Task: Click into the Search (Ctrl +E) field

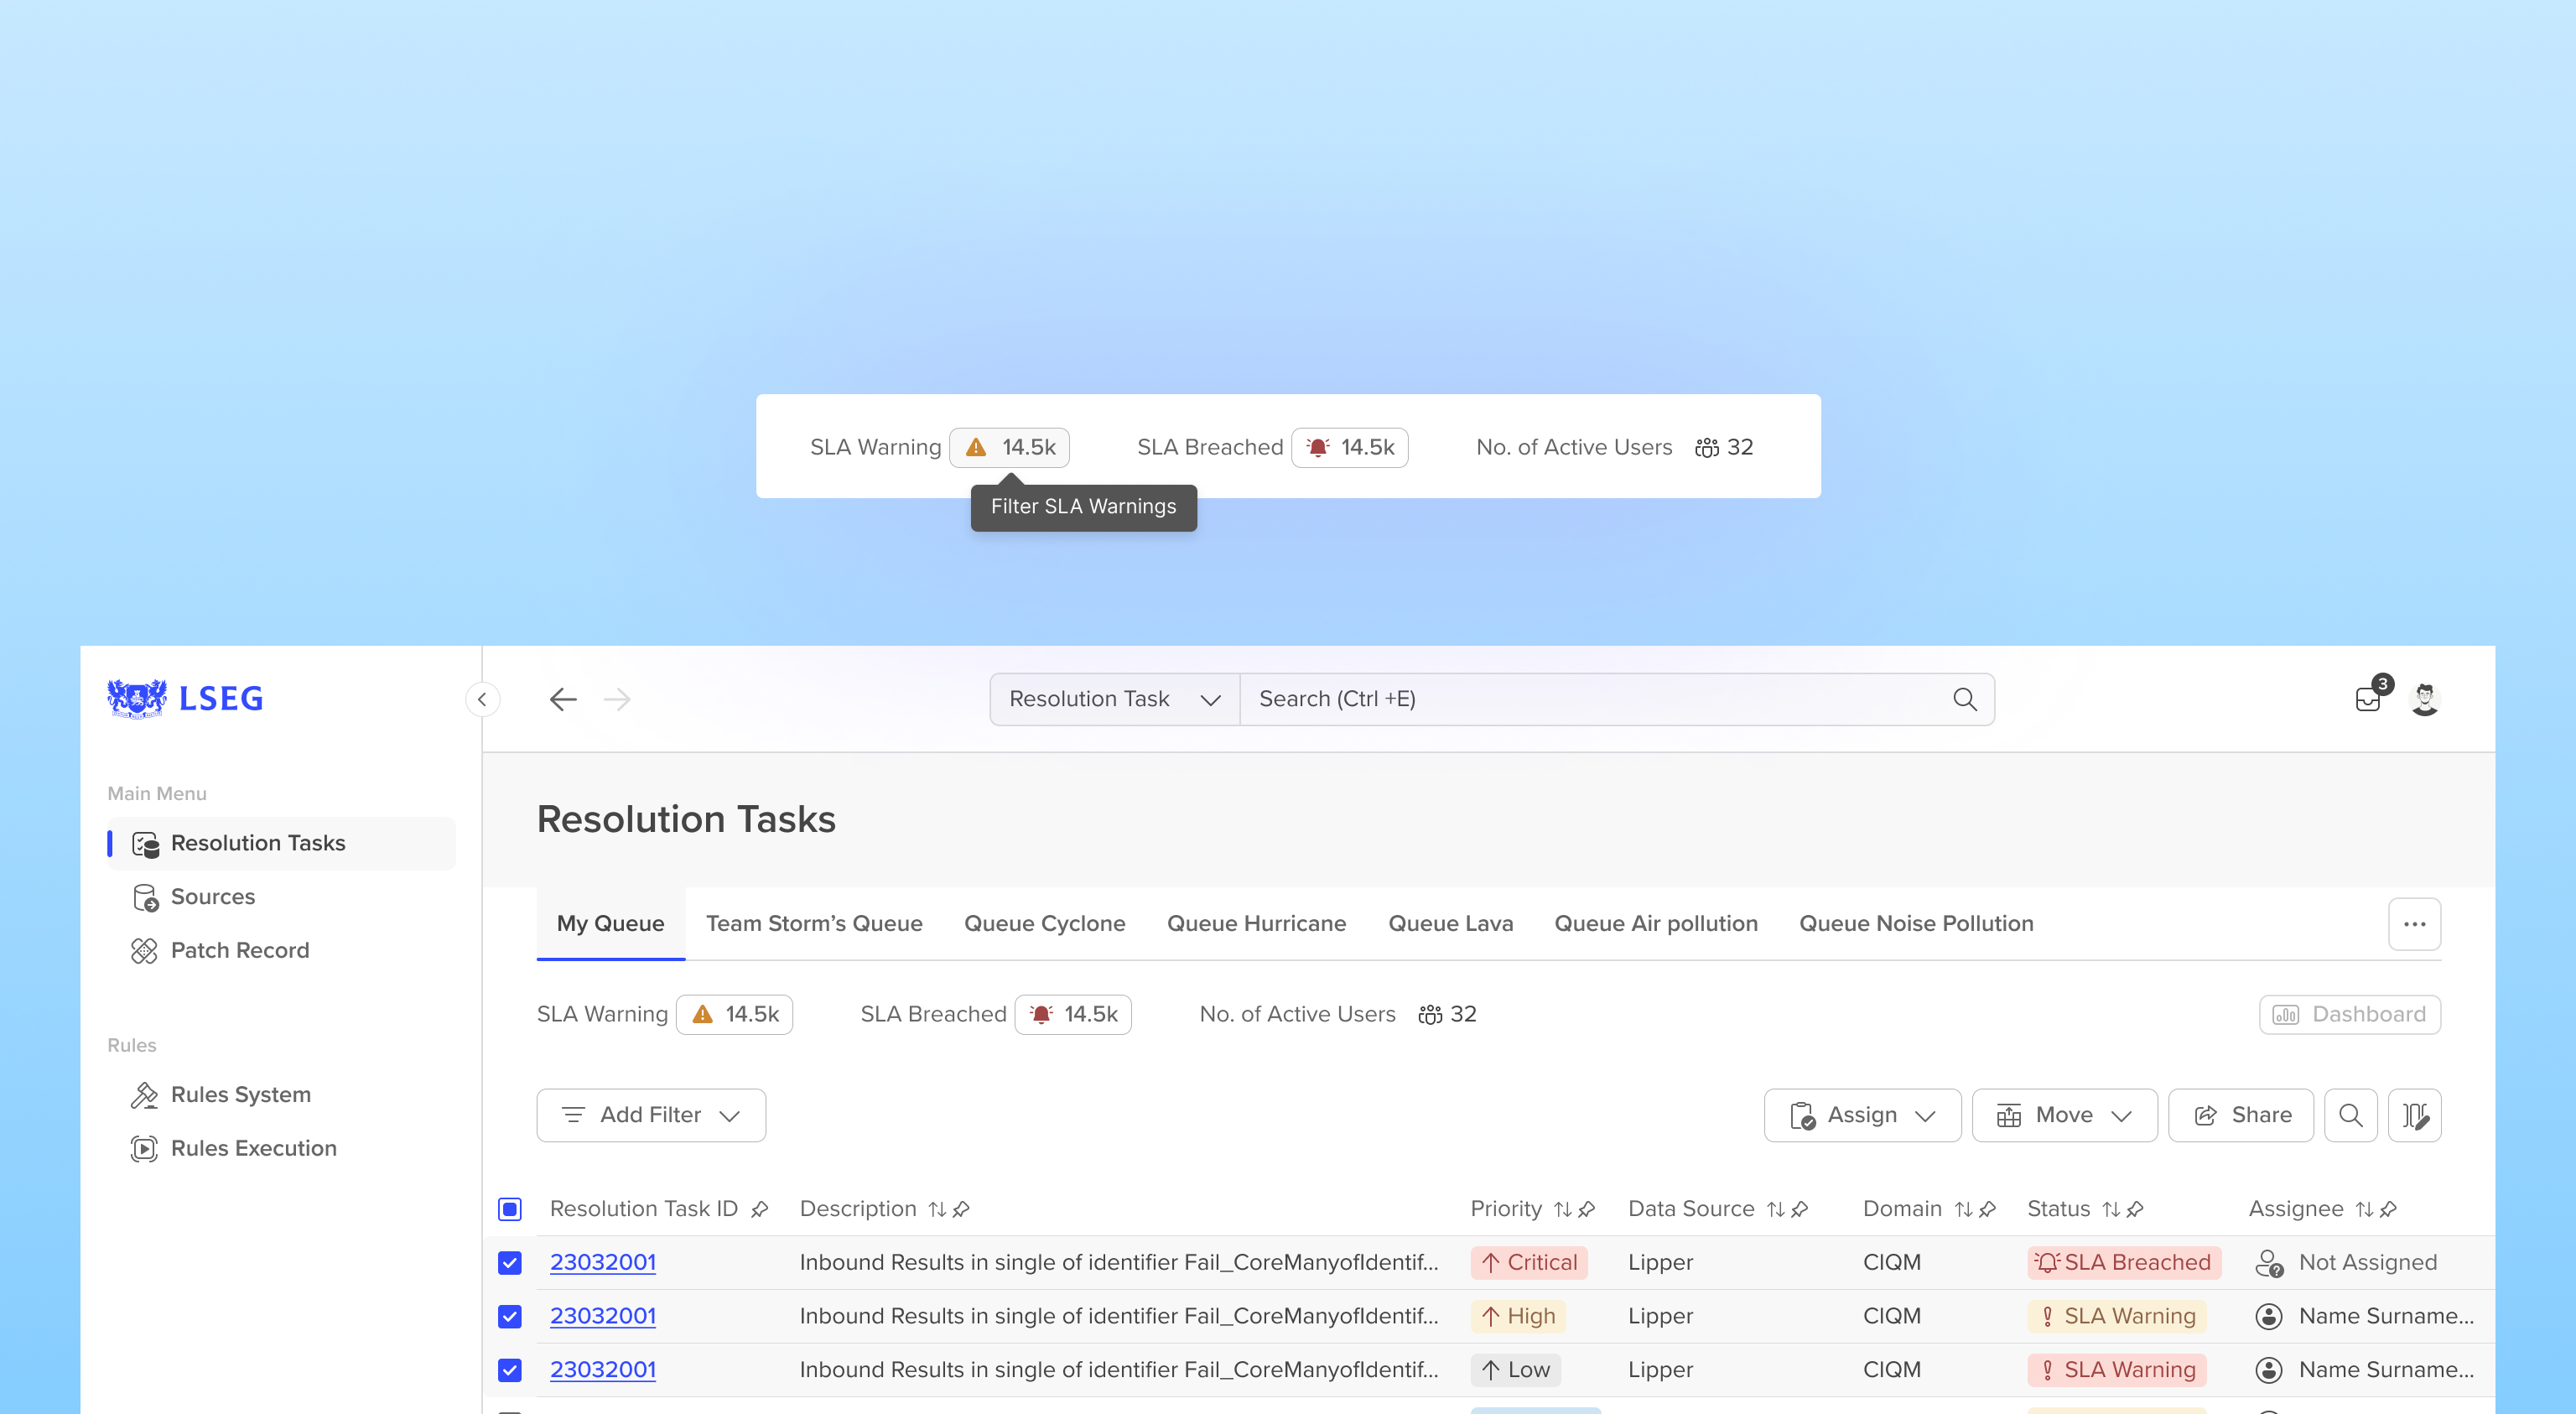Action: [x=1590, y=699]
